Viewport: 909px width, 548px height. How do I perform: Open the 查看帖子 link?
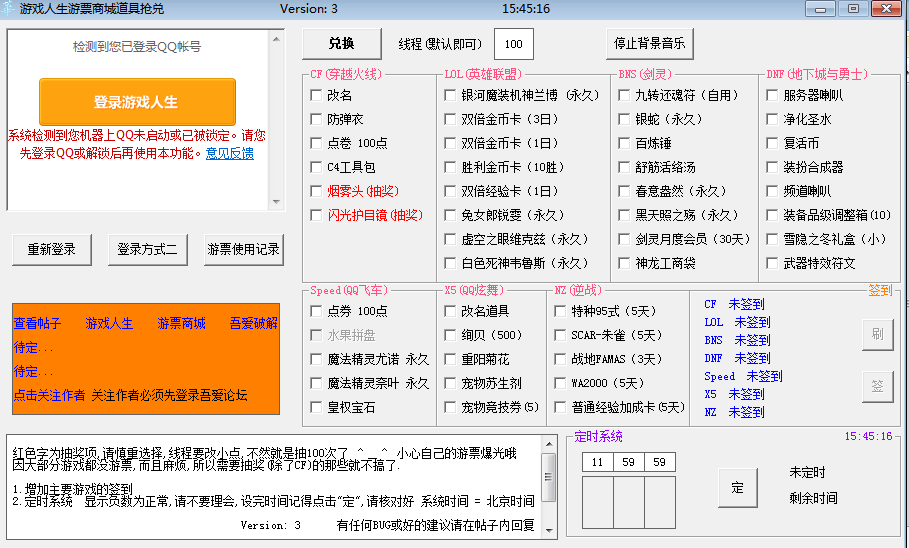click(x=37, y=323)
